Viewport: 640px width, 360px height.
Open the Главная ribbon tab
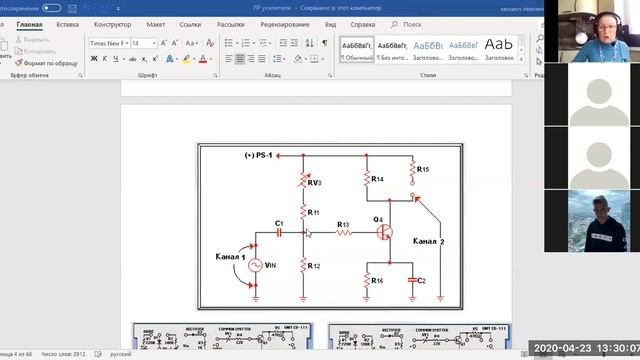point(29,24)
